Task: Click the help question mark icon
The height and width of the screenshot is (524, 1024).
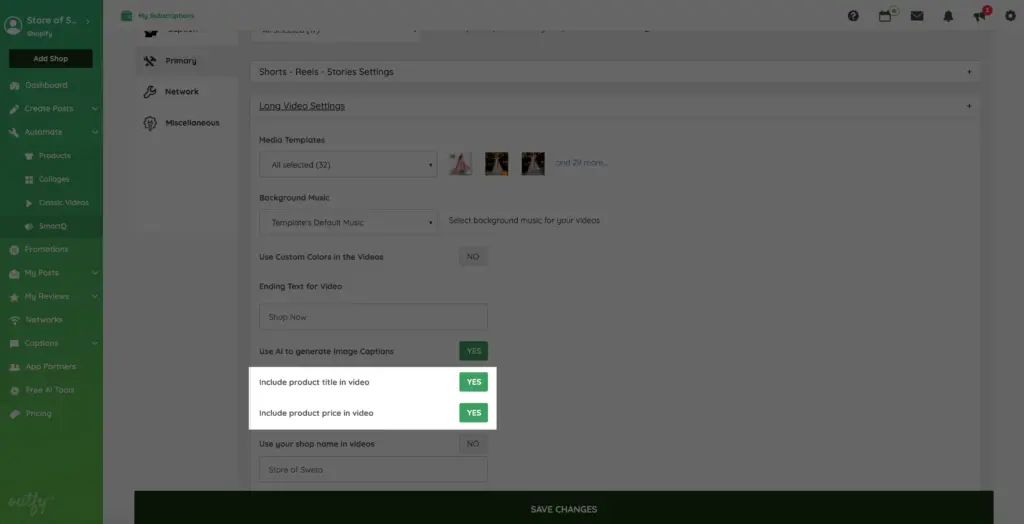Action: [853, 16]
